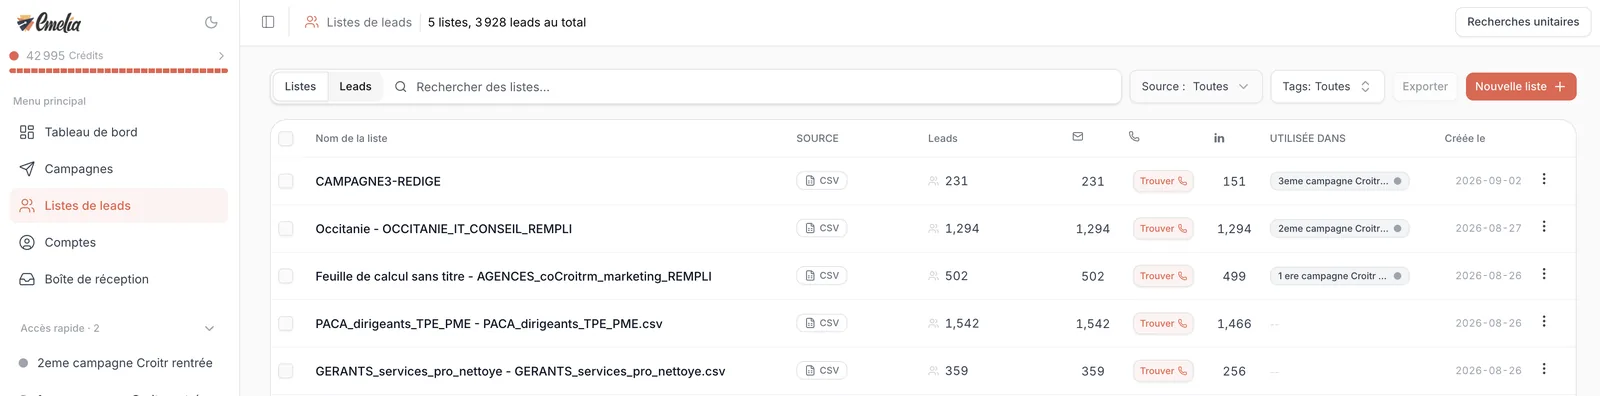Open row menu for Feuille de calcul list

pos(1544,274)
